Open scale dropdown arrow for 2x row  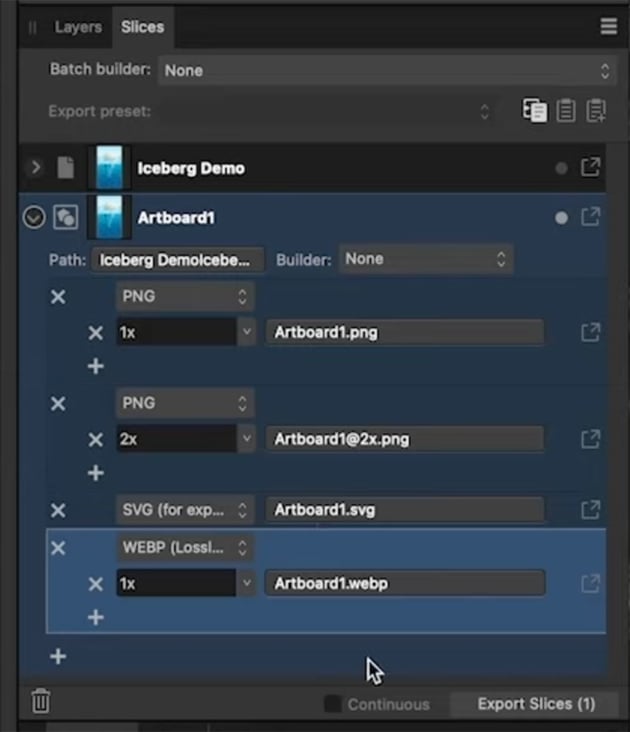tap(246, 439)
